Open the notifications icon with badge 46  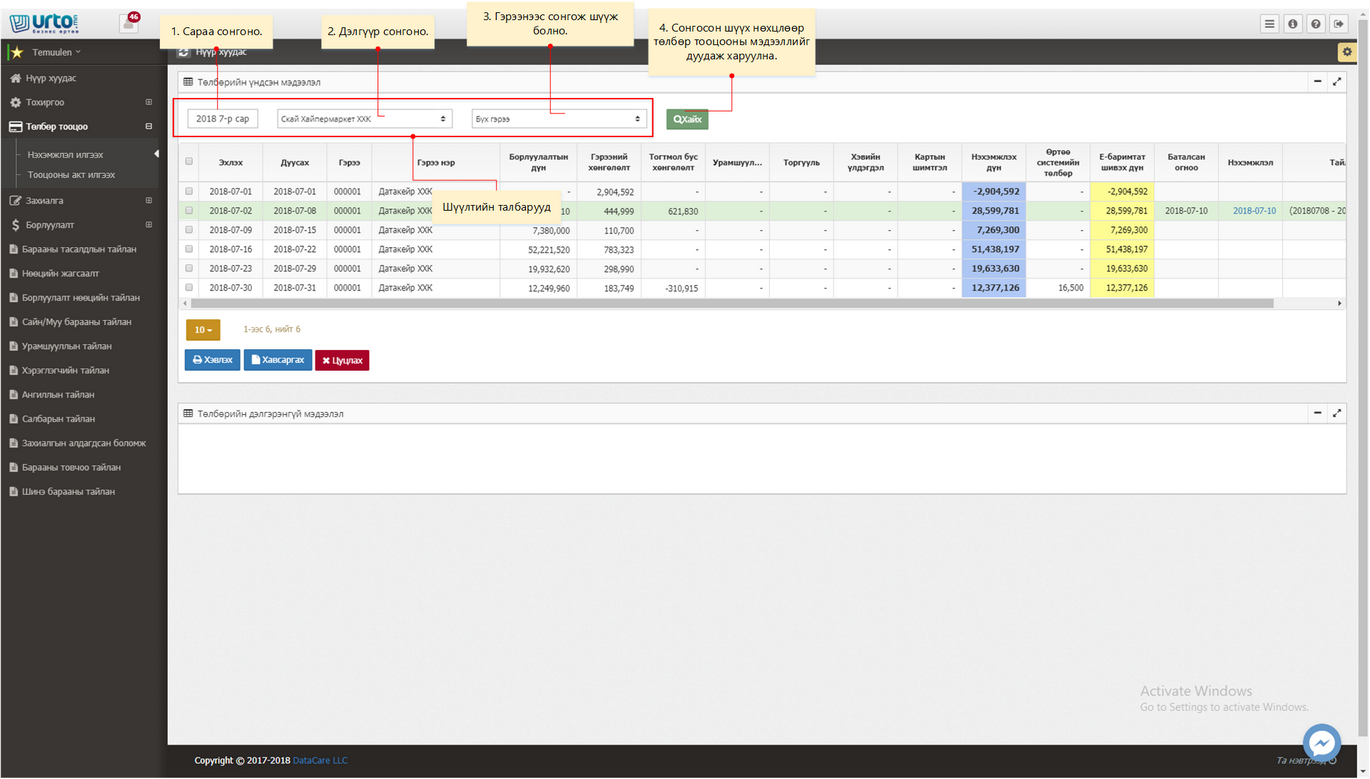[129, 22]
